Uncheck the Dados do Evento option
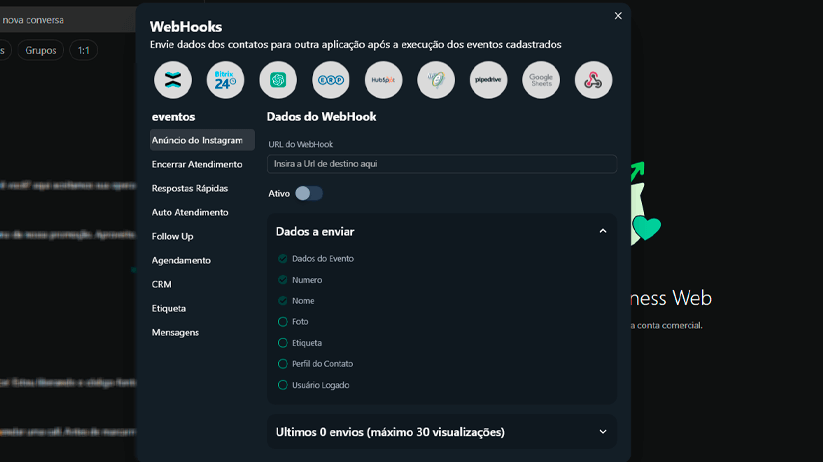This screenshot has width=823, height=462. click(283, 259)
